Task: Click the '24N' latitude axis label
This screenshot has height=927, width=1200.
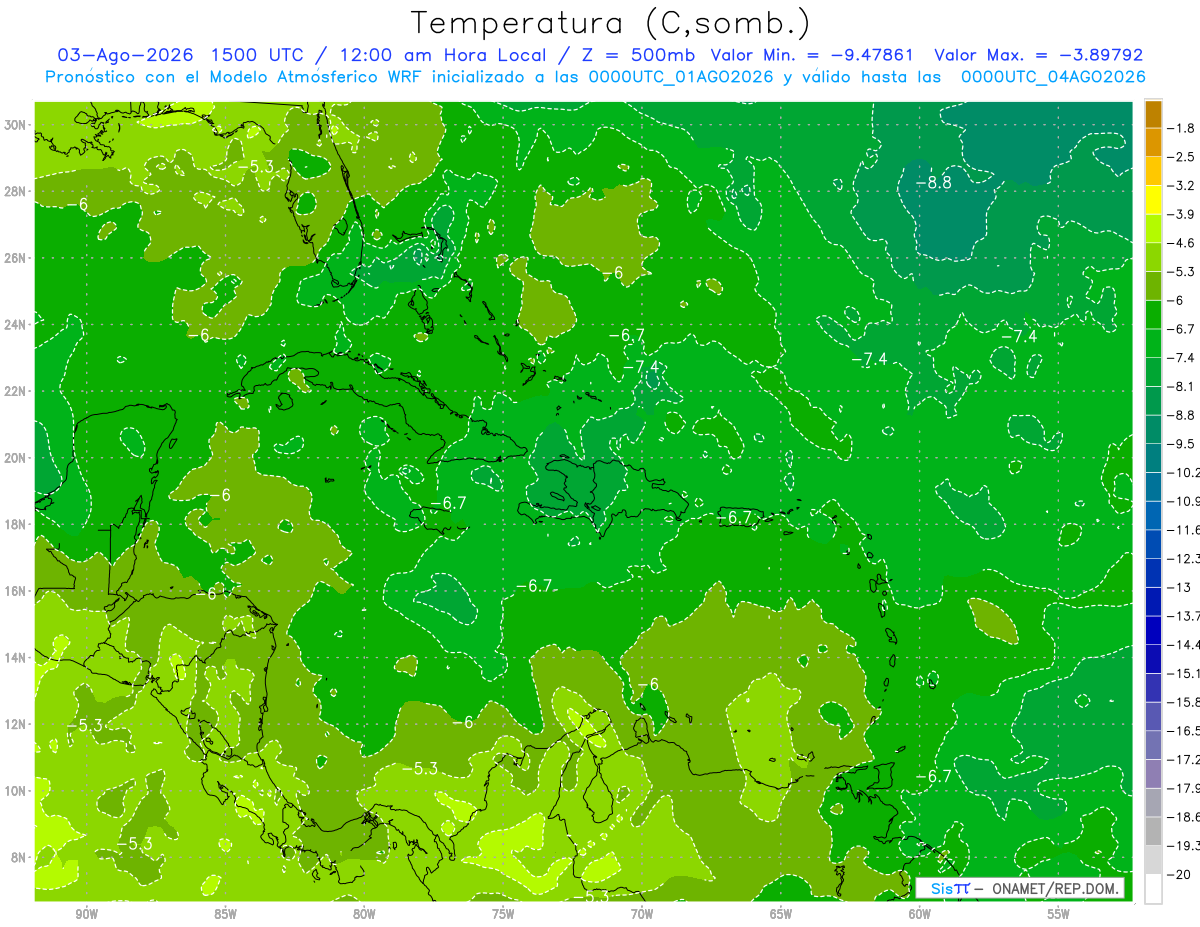Action: (x=17, y=325)
